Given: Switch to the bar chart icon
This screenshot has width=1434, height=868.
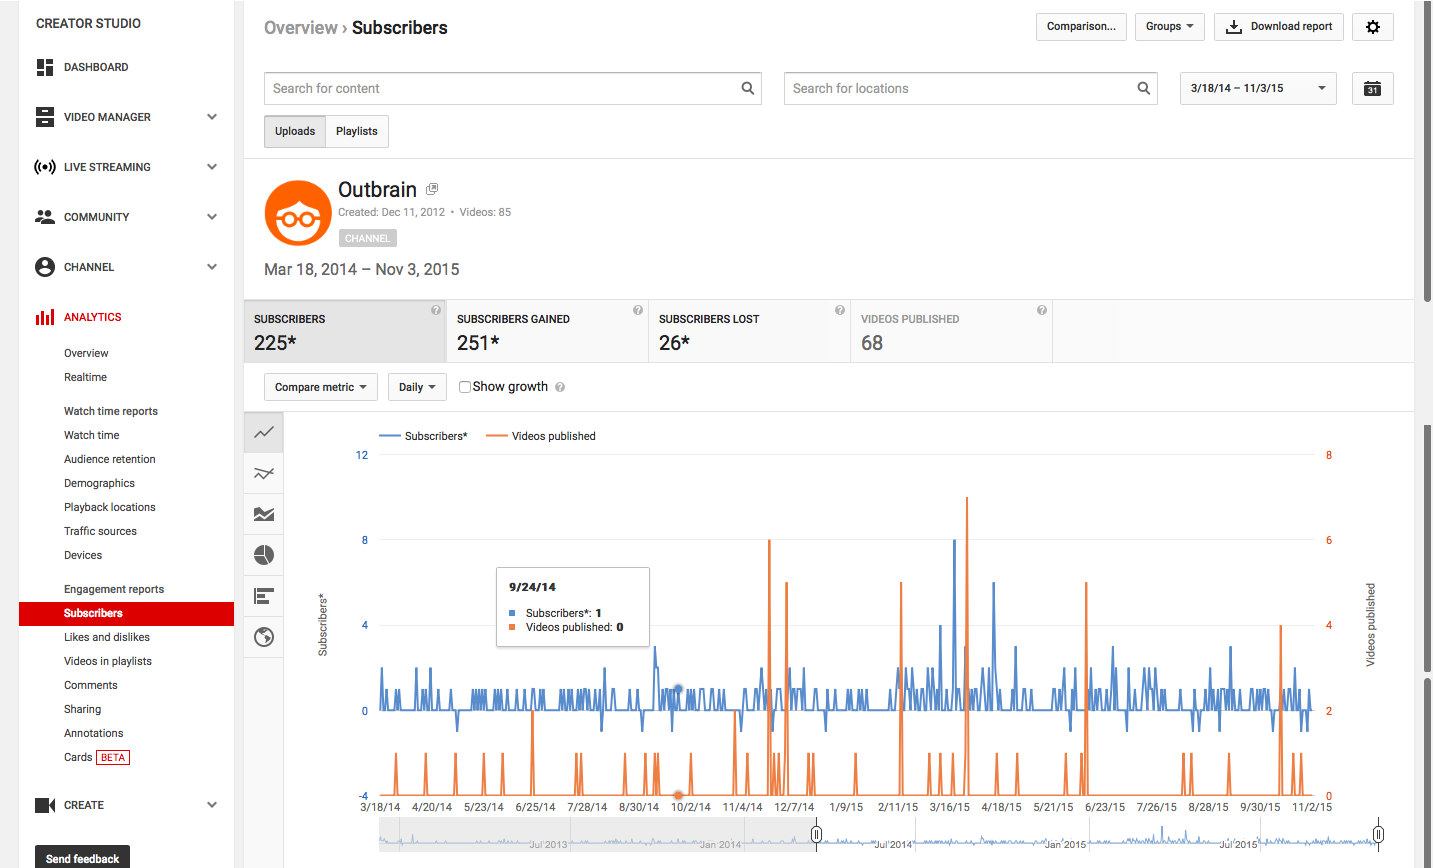Looking at the screenshot, I should 264,596.
